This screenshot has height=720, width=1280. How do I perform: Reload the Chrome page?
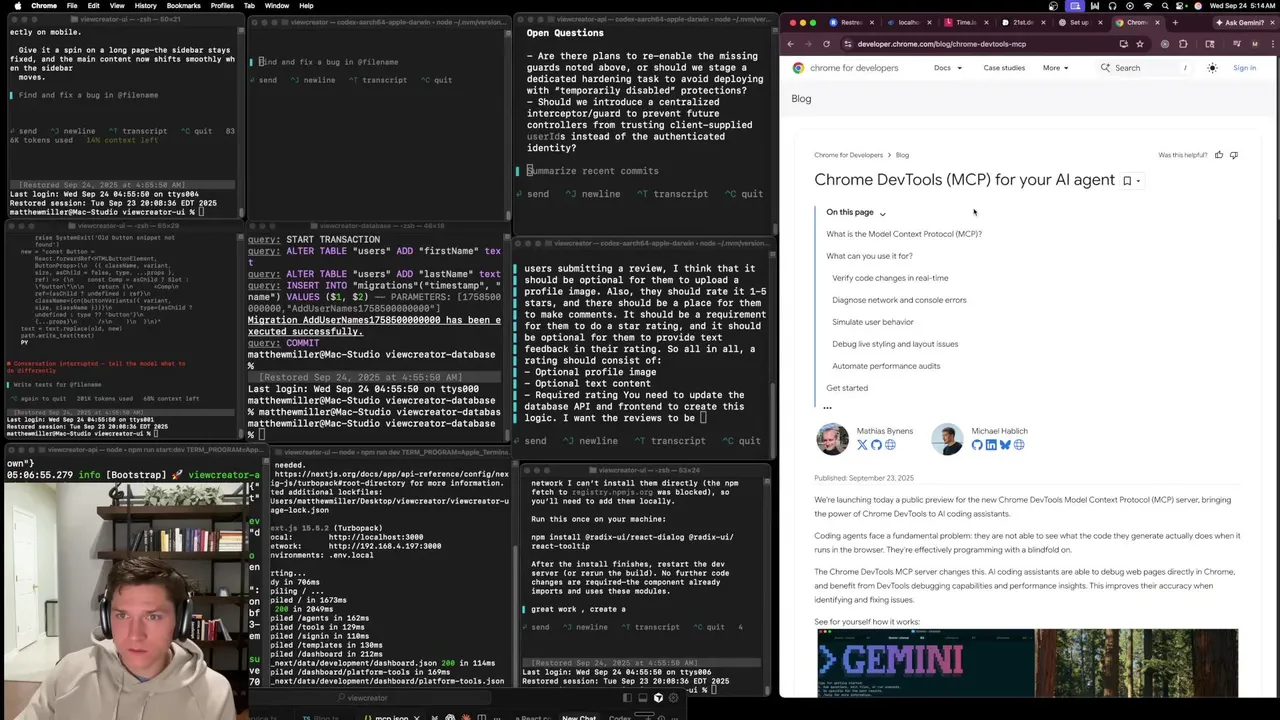[826, 44]
